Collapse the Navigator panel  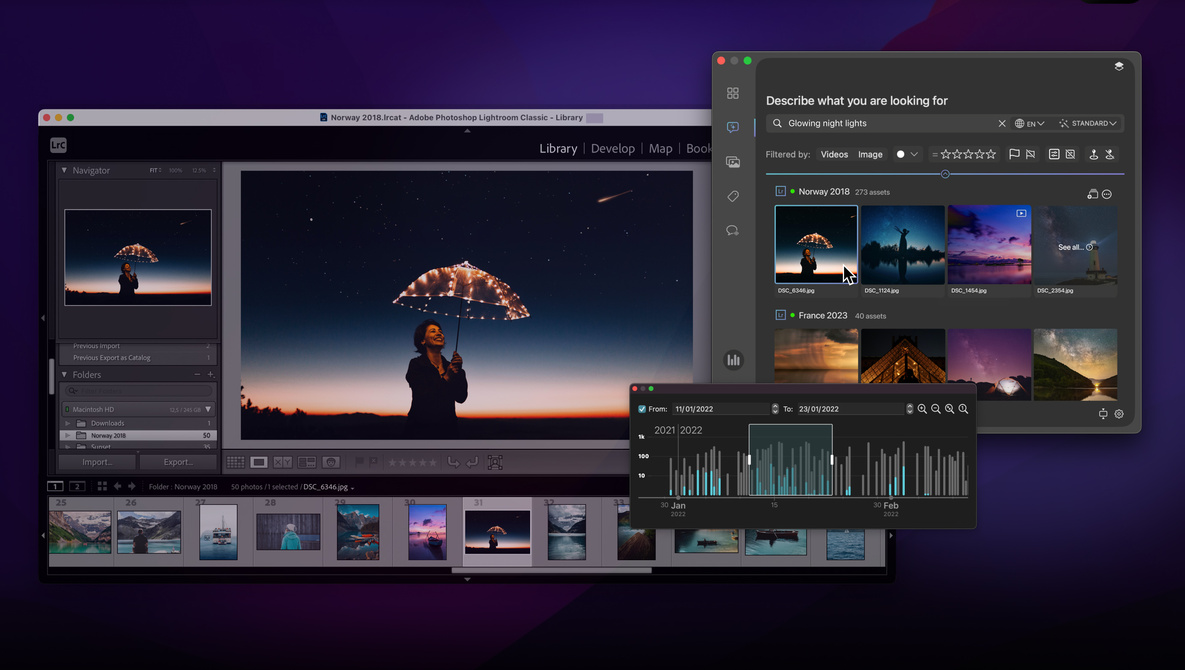pyautogui.click(x=64, y=171)
